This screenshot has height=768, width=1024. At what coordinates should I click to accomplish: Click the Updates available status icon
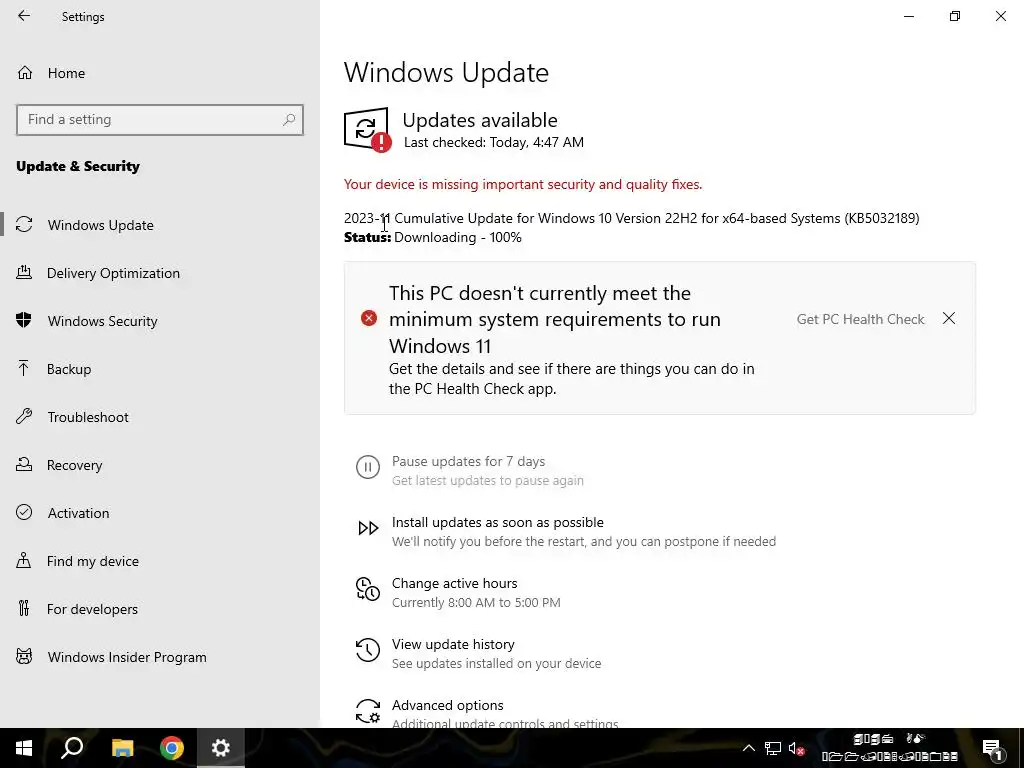click(x=368, y=129)
